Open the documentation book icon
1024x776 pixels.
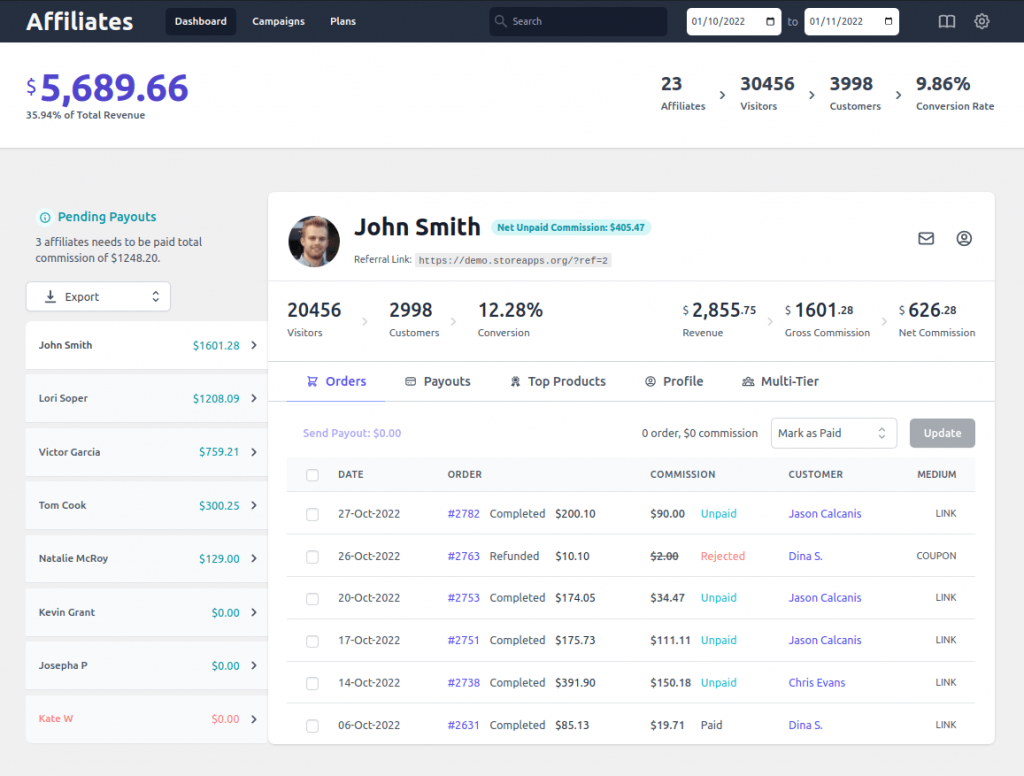click(x=946, y=20)
